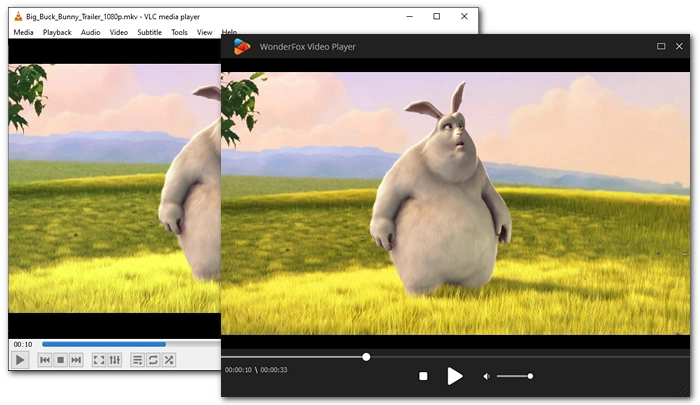Click the WonderFox Video Player logo
Image resolution: width=700 pixels, height=405 pixels.
tap(242, 46)
